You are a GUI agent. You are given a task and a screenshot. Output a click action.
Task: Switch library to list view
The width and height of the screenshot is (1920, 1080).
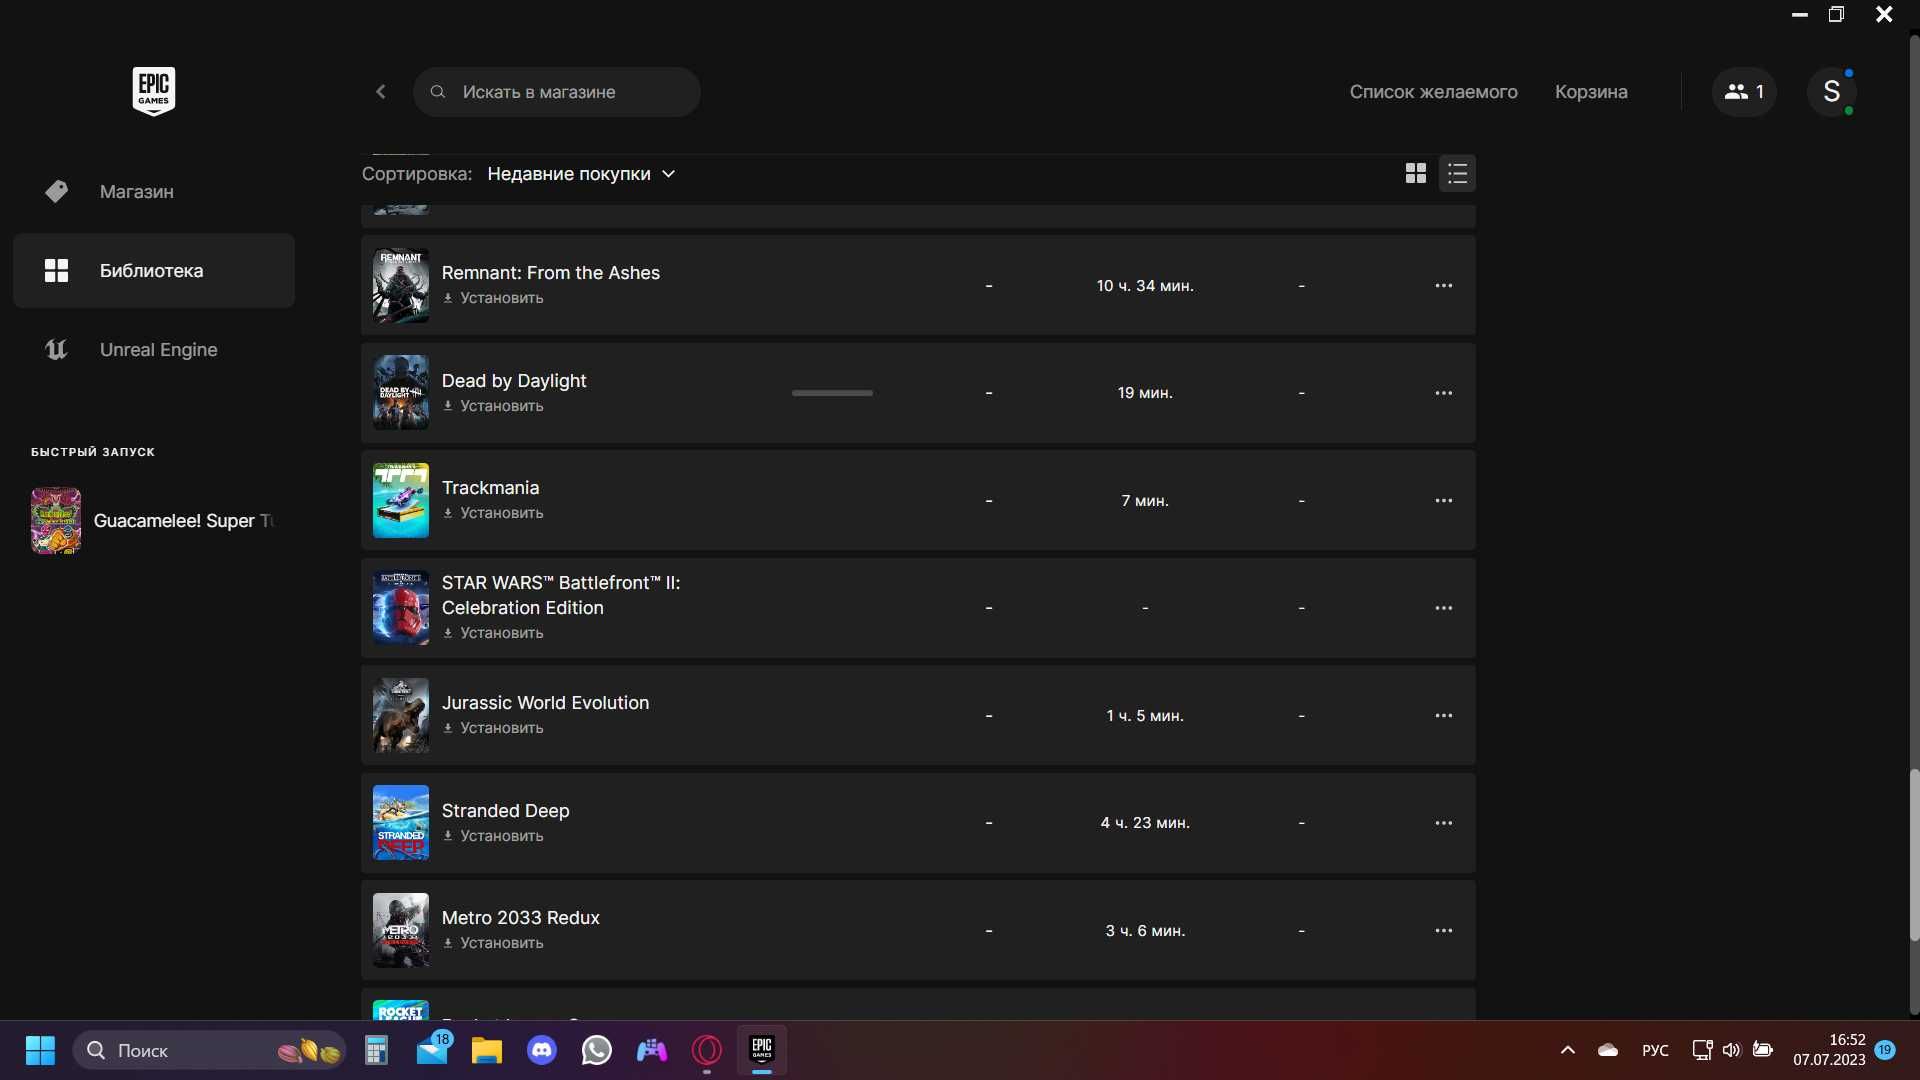click(1457, 174)
